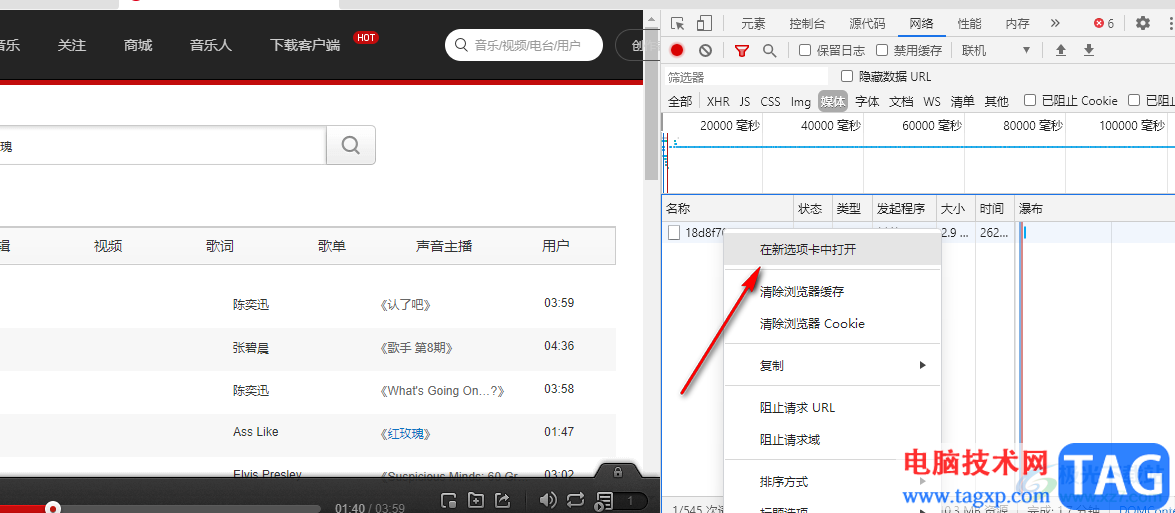Stop recording the network log
Image resolution: width=1175 pixels, height=513 pixels.
tap(677, 50)
